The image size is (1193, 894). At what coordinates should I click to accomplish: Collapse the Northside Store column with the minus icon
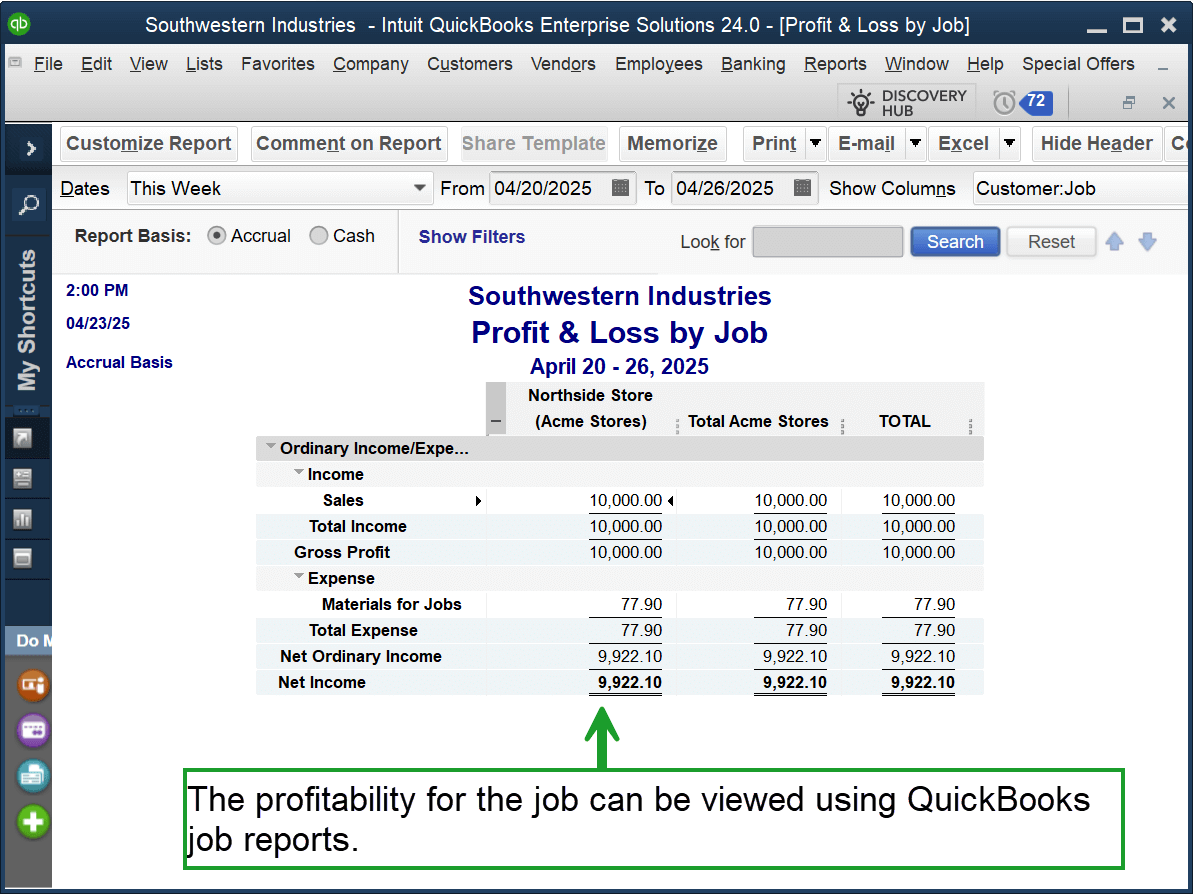(x=496, y=421)
